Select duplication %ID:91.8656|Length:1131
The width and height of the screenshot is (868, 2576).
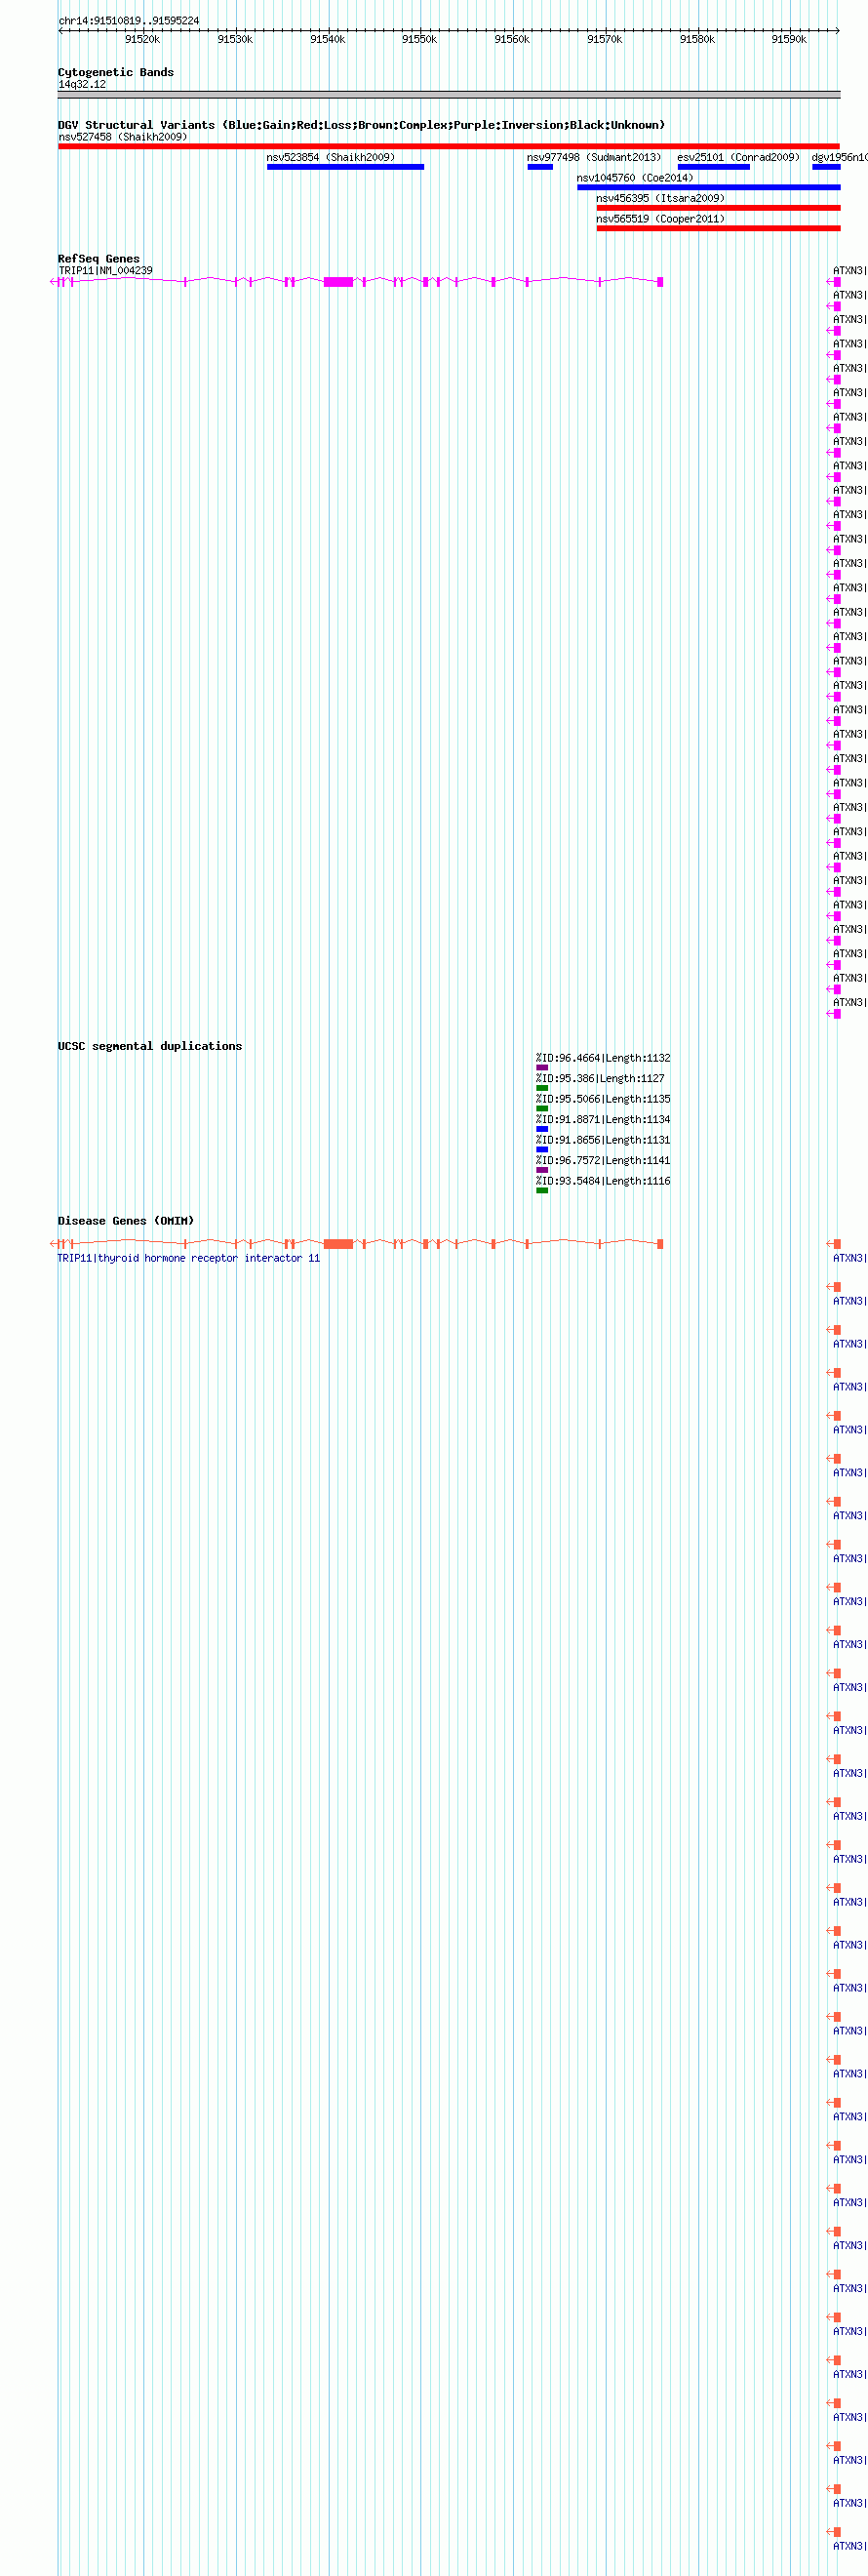[603, 1140]
